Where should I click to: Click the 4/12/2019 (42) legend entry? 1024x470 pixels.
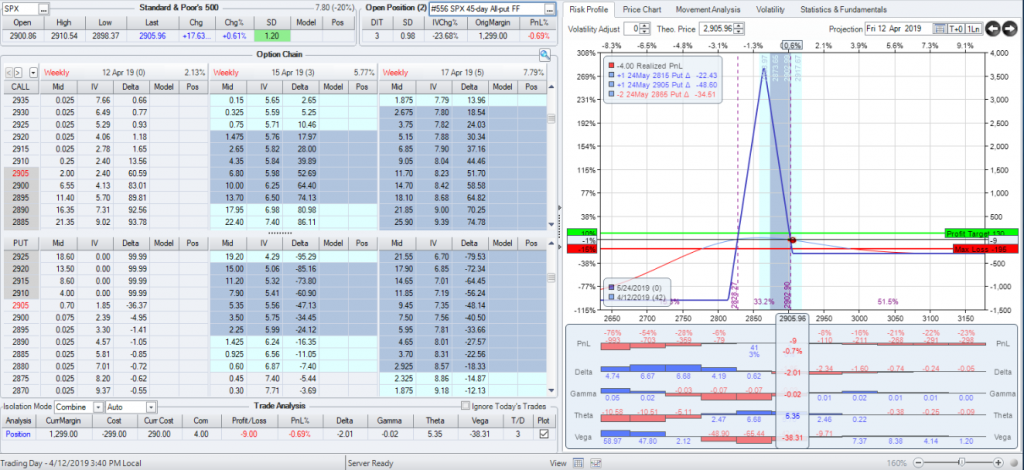(x=637, y=296)
